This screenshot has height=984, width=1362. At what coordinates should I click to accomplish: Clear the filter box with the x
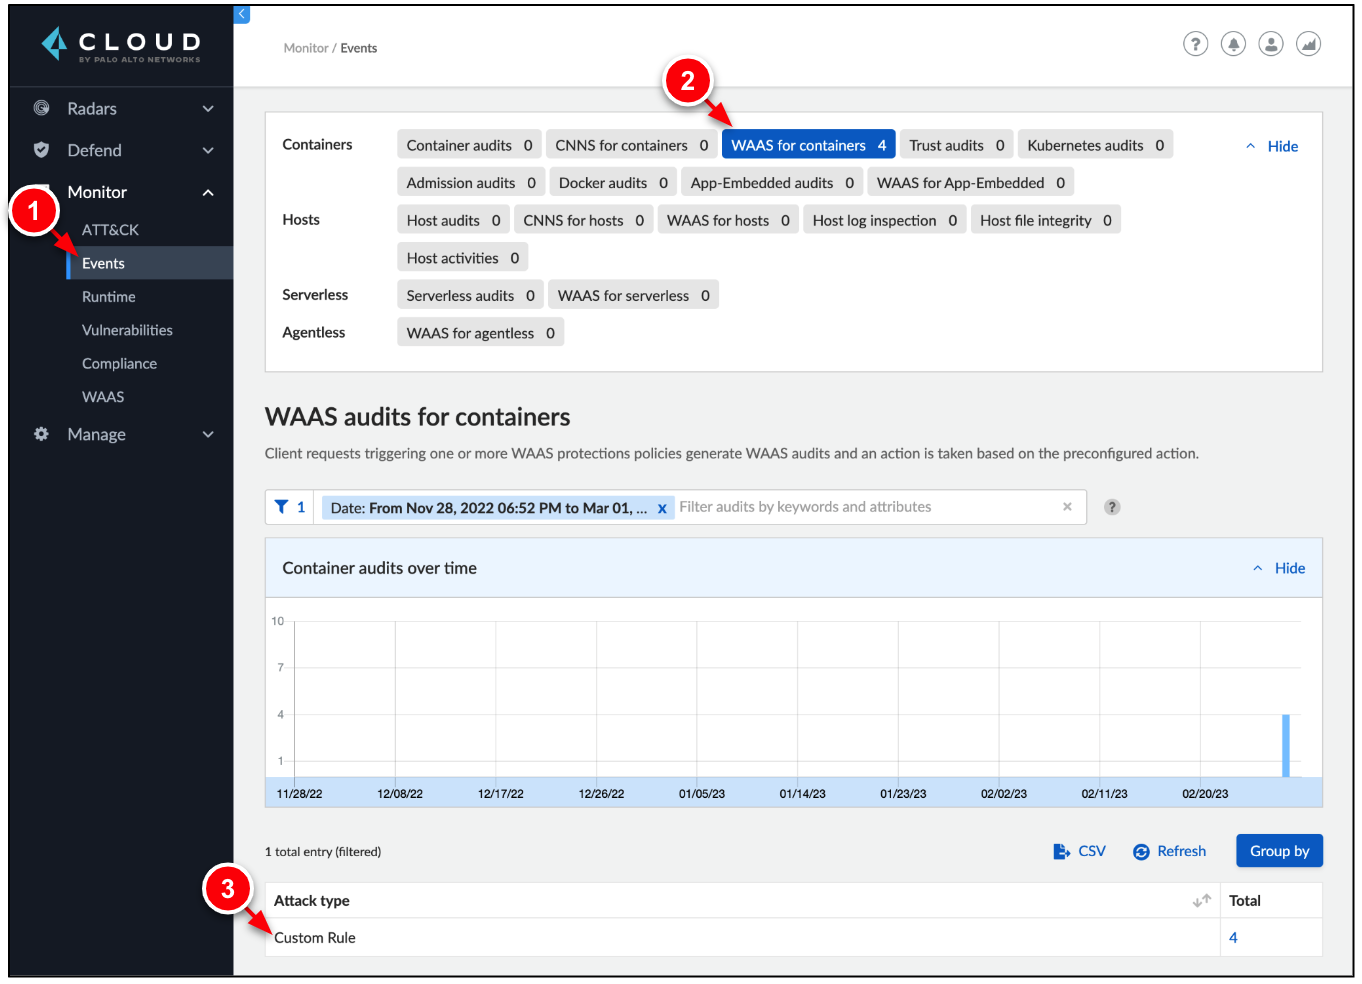click(1067, 507)
